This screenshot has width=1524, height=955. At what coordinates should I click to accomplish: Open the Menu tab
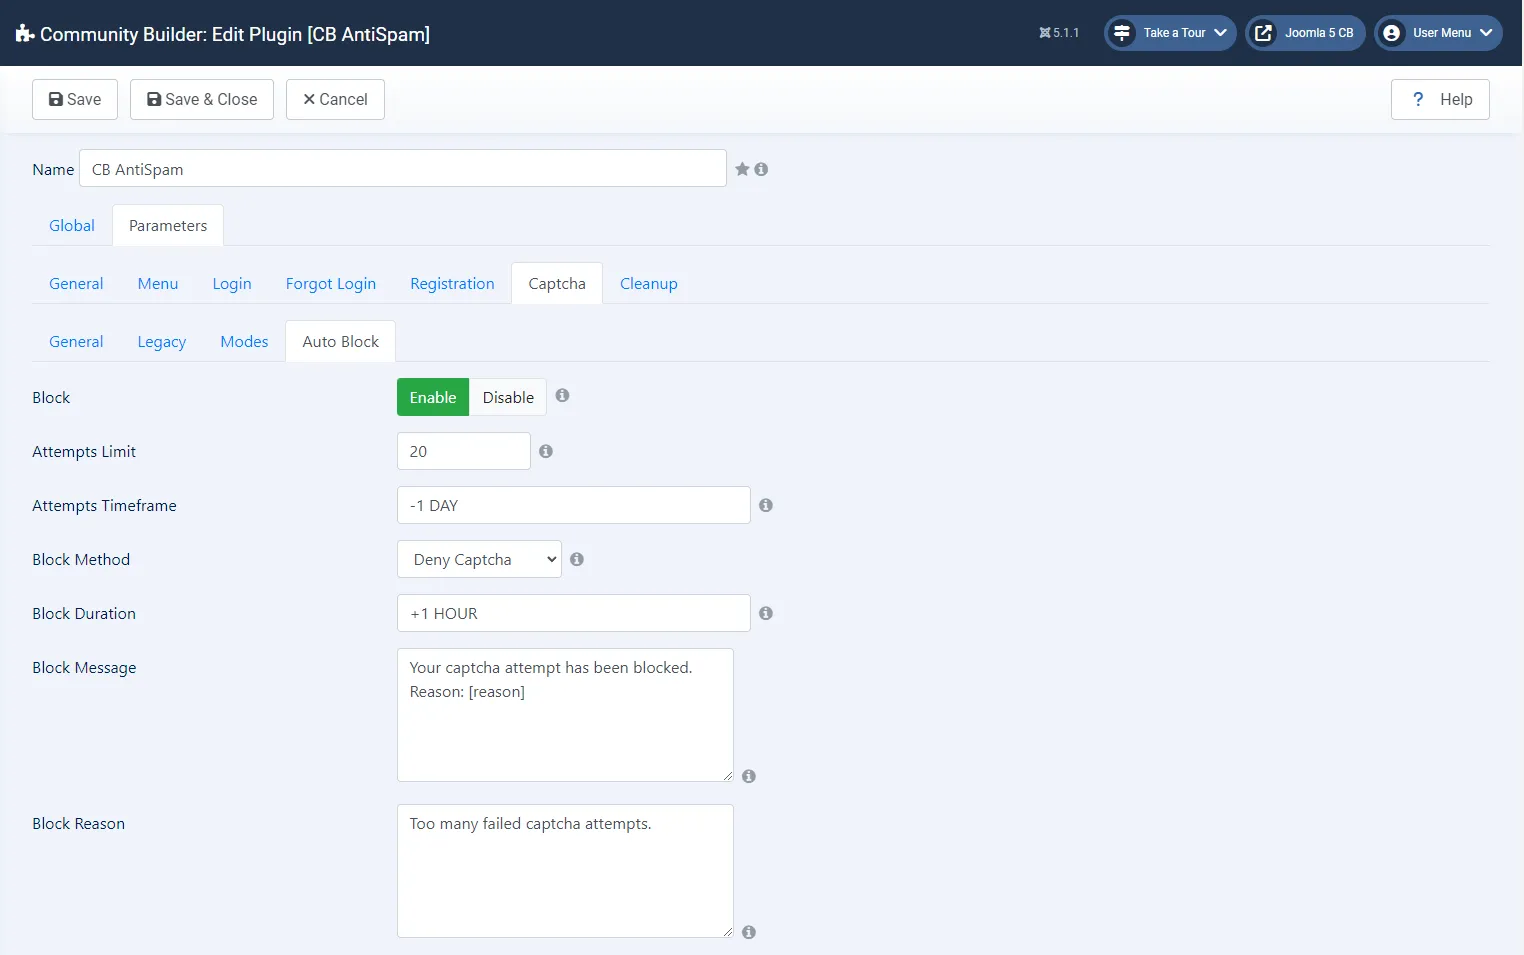pyautogui.click(x=158, y=284)
